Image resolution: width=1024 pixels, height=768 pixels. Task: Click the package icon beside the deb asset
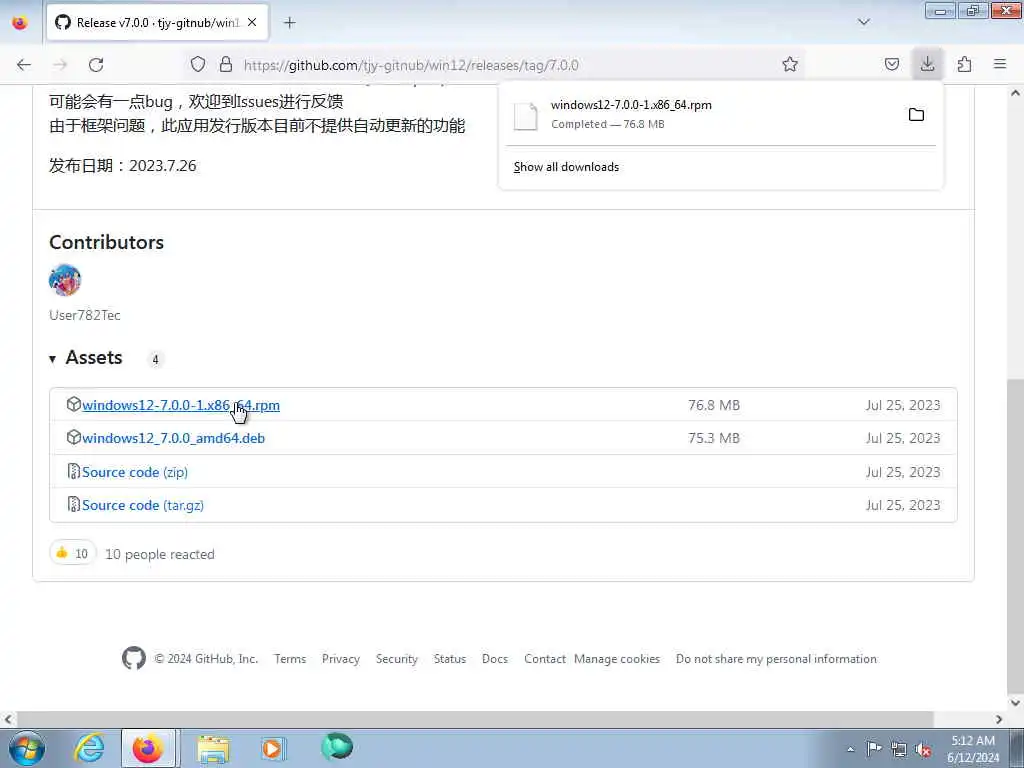(x=74, y=438)
